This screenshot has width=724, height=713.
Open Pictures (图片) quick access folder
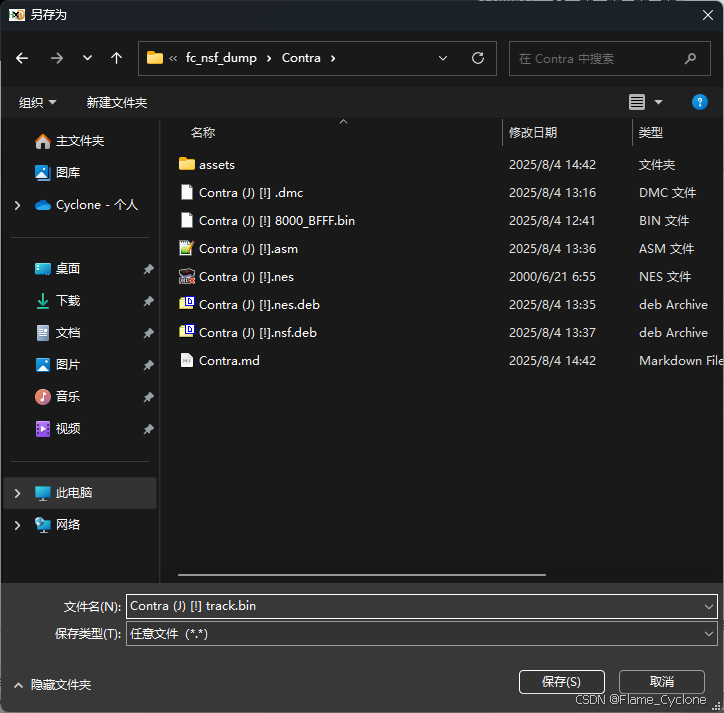[58, 365]
